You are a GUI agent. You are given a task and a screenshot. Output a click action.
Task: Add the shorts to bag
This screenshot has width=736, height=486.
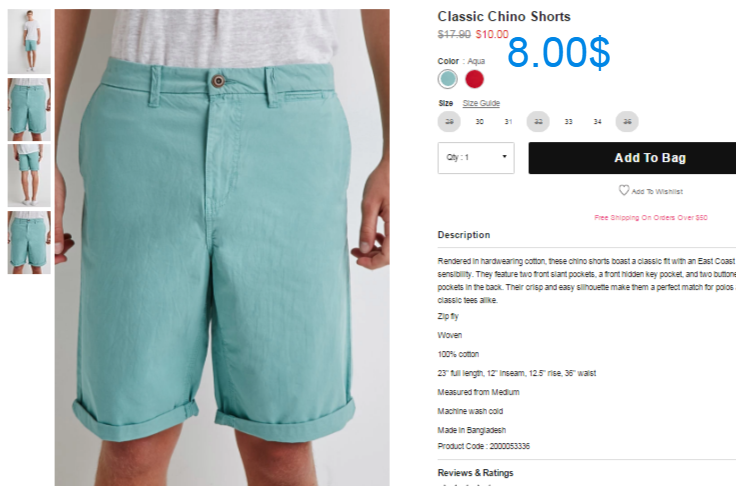point(632,158)
